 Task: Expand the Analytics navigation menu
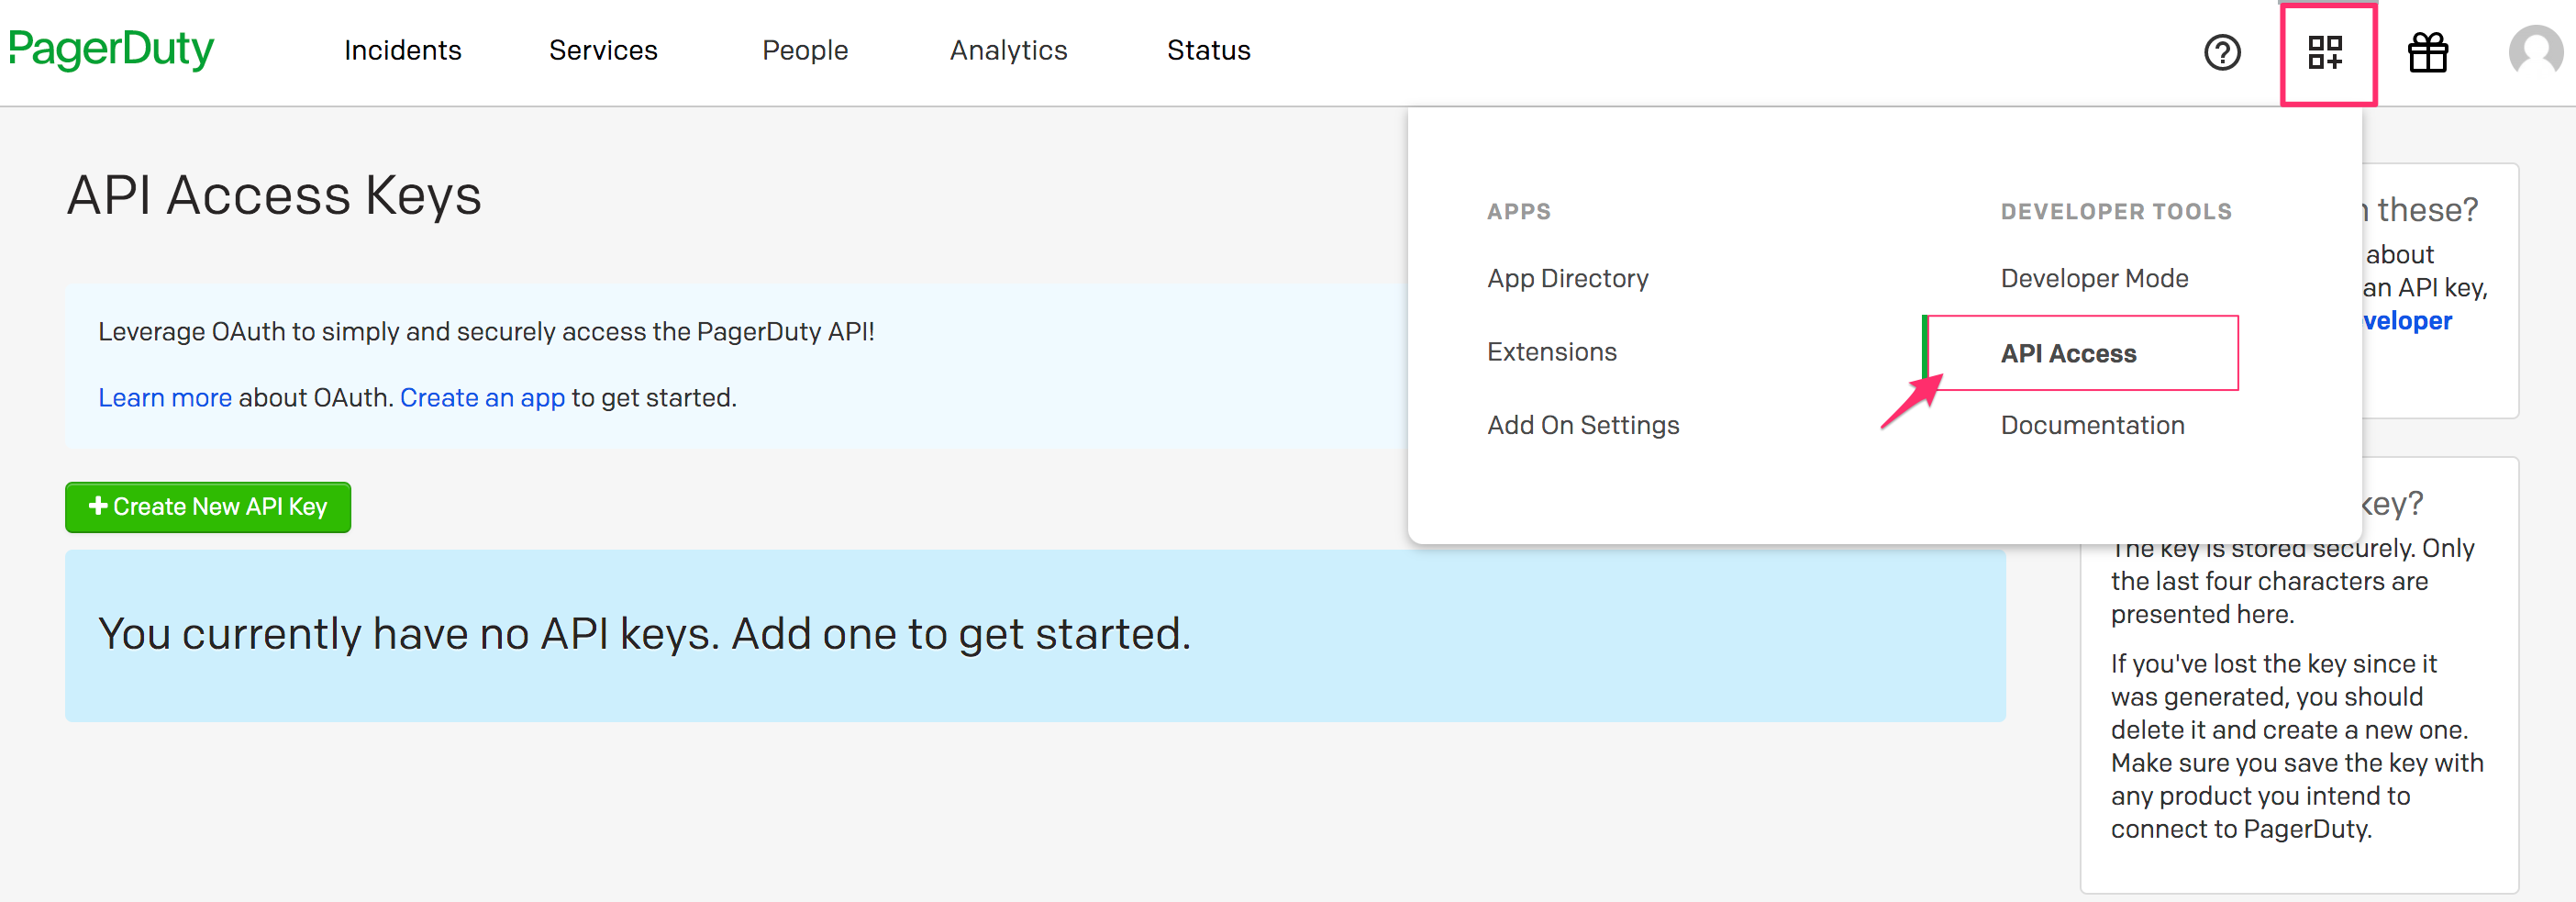[x=1008, y=51]
